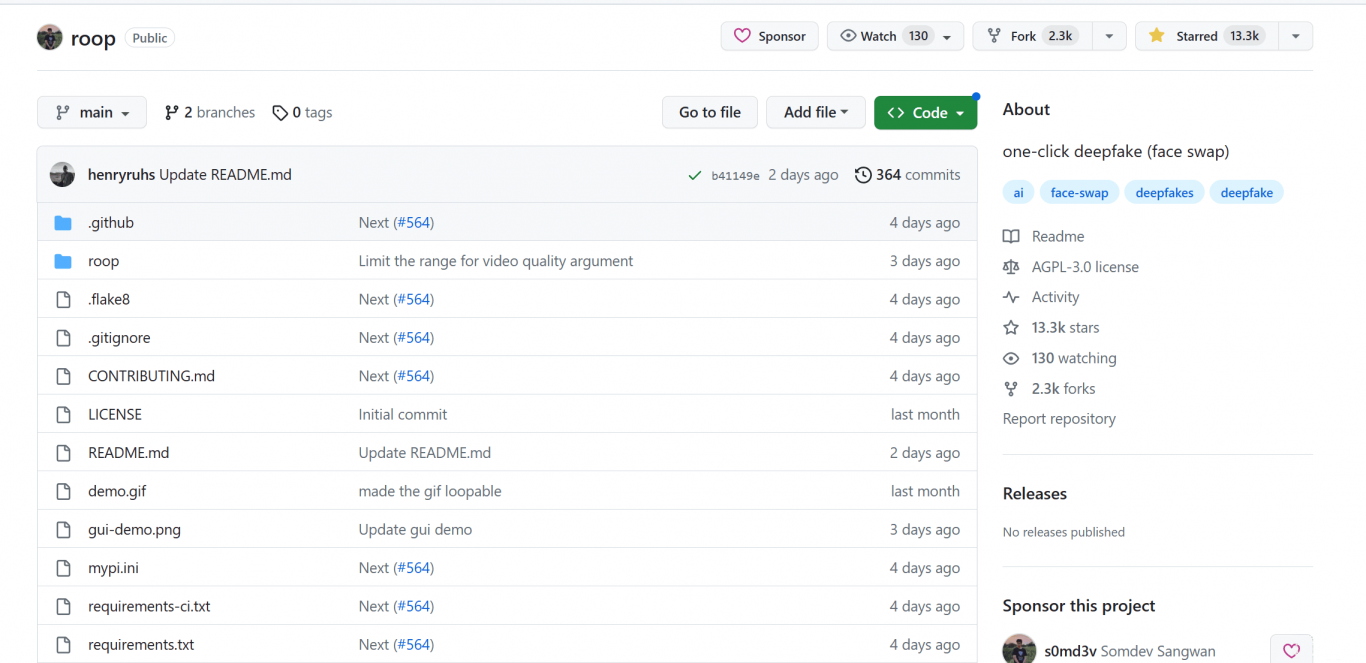Click the Sponsor button

pyautogui.click(x=769, y=36)
